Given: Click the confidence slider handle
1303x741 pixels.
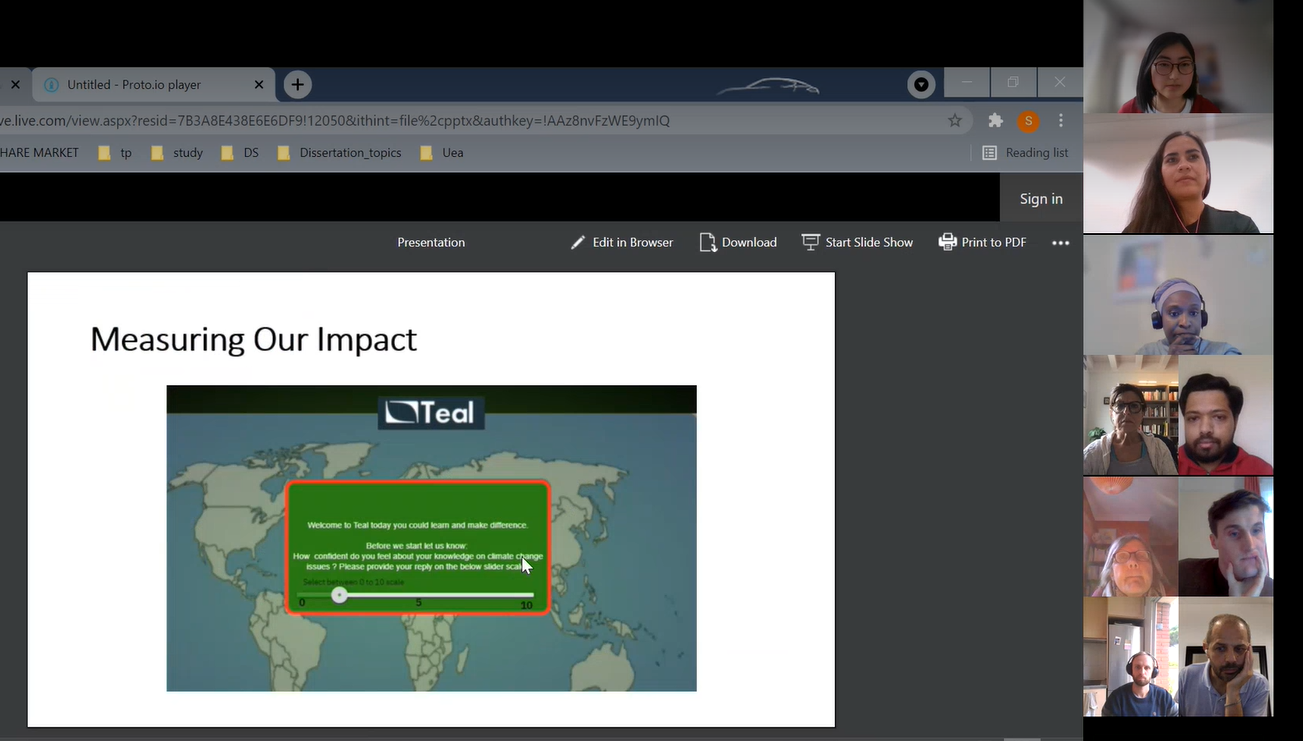Looking at the screenshot, I should point(339,595).
